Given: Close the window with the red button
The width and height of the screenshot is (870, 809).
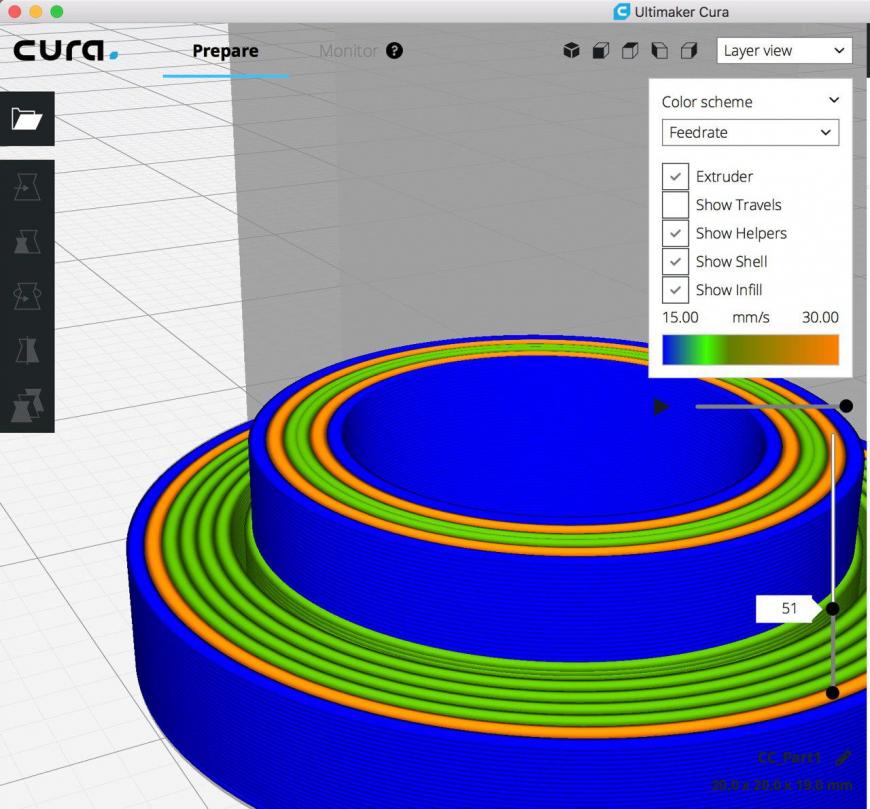Looking at the screenshot, I should [15, 12].
